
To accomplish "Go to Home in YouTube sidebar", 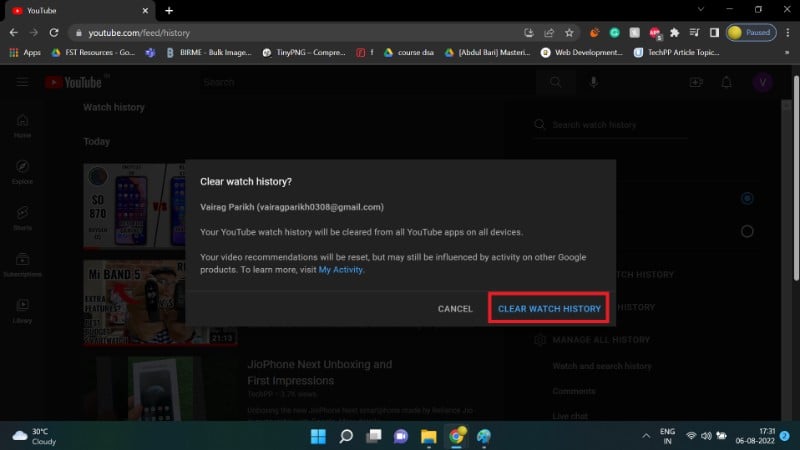I will (x=22, y=127).
